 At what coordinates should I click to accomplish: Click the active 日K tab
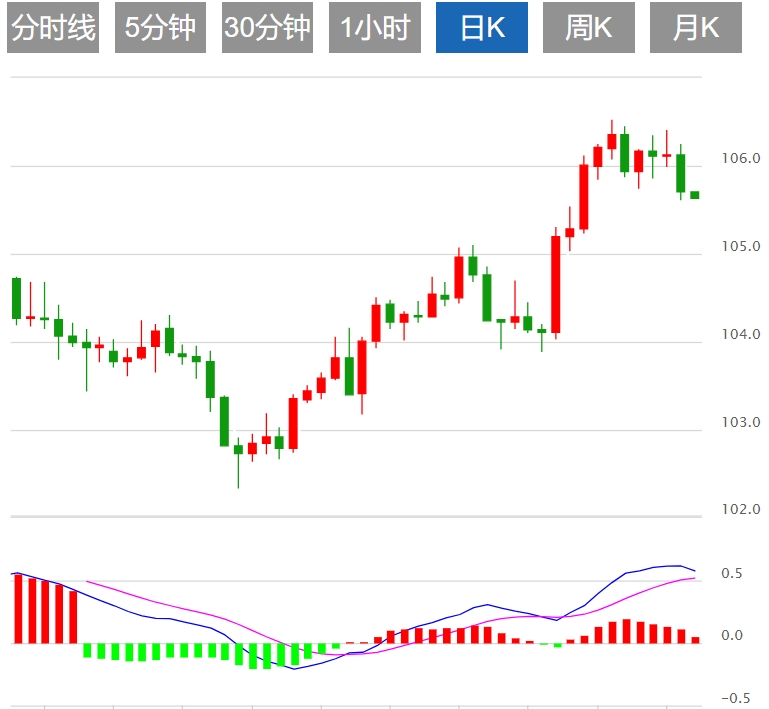coord(482,28)
